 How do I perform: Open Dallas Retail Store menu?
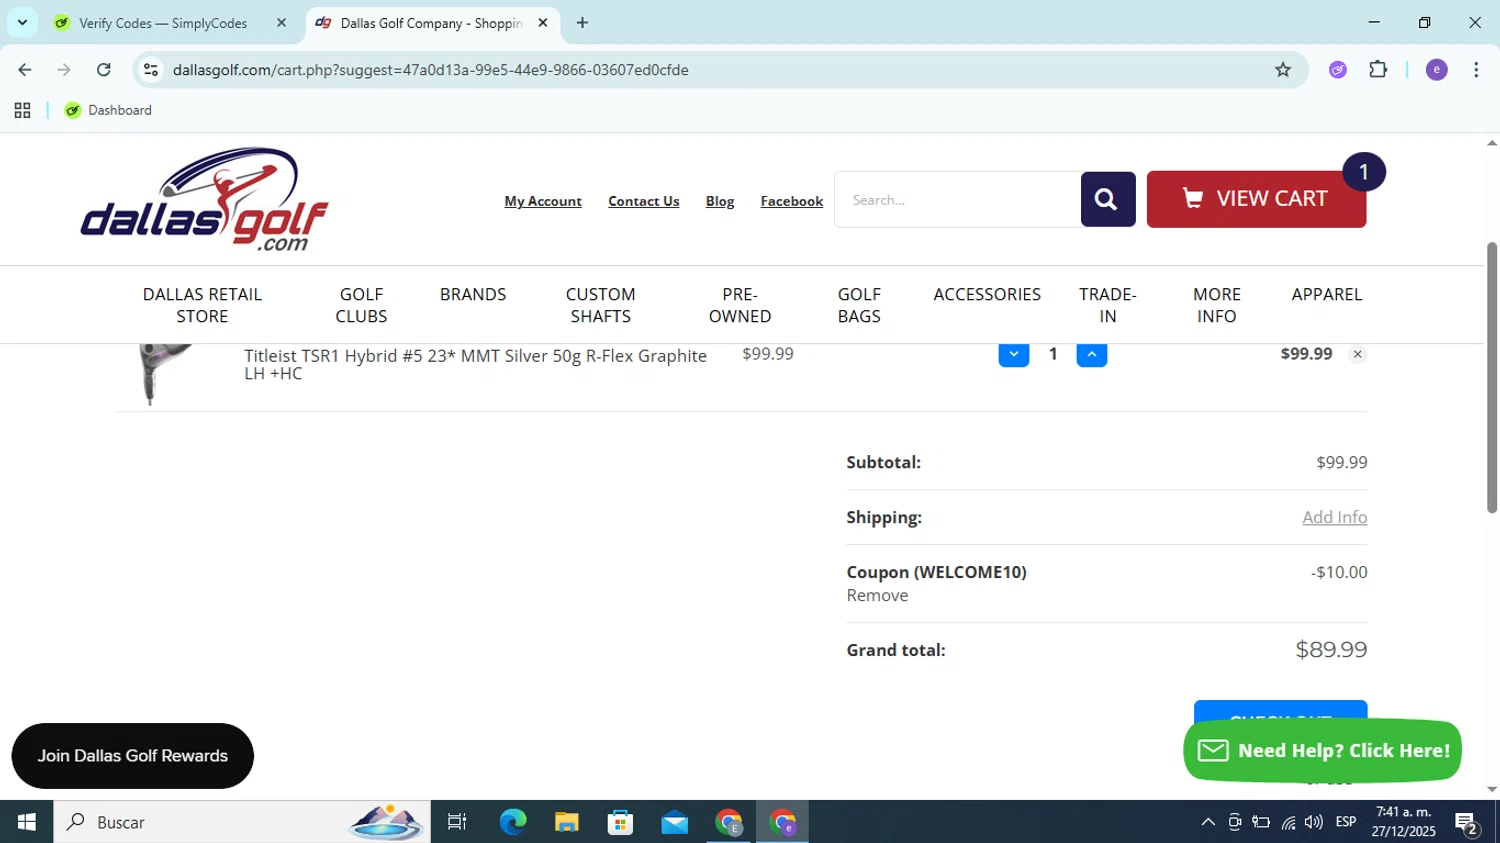tap(202, 305)
